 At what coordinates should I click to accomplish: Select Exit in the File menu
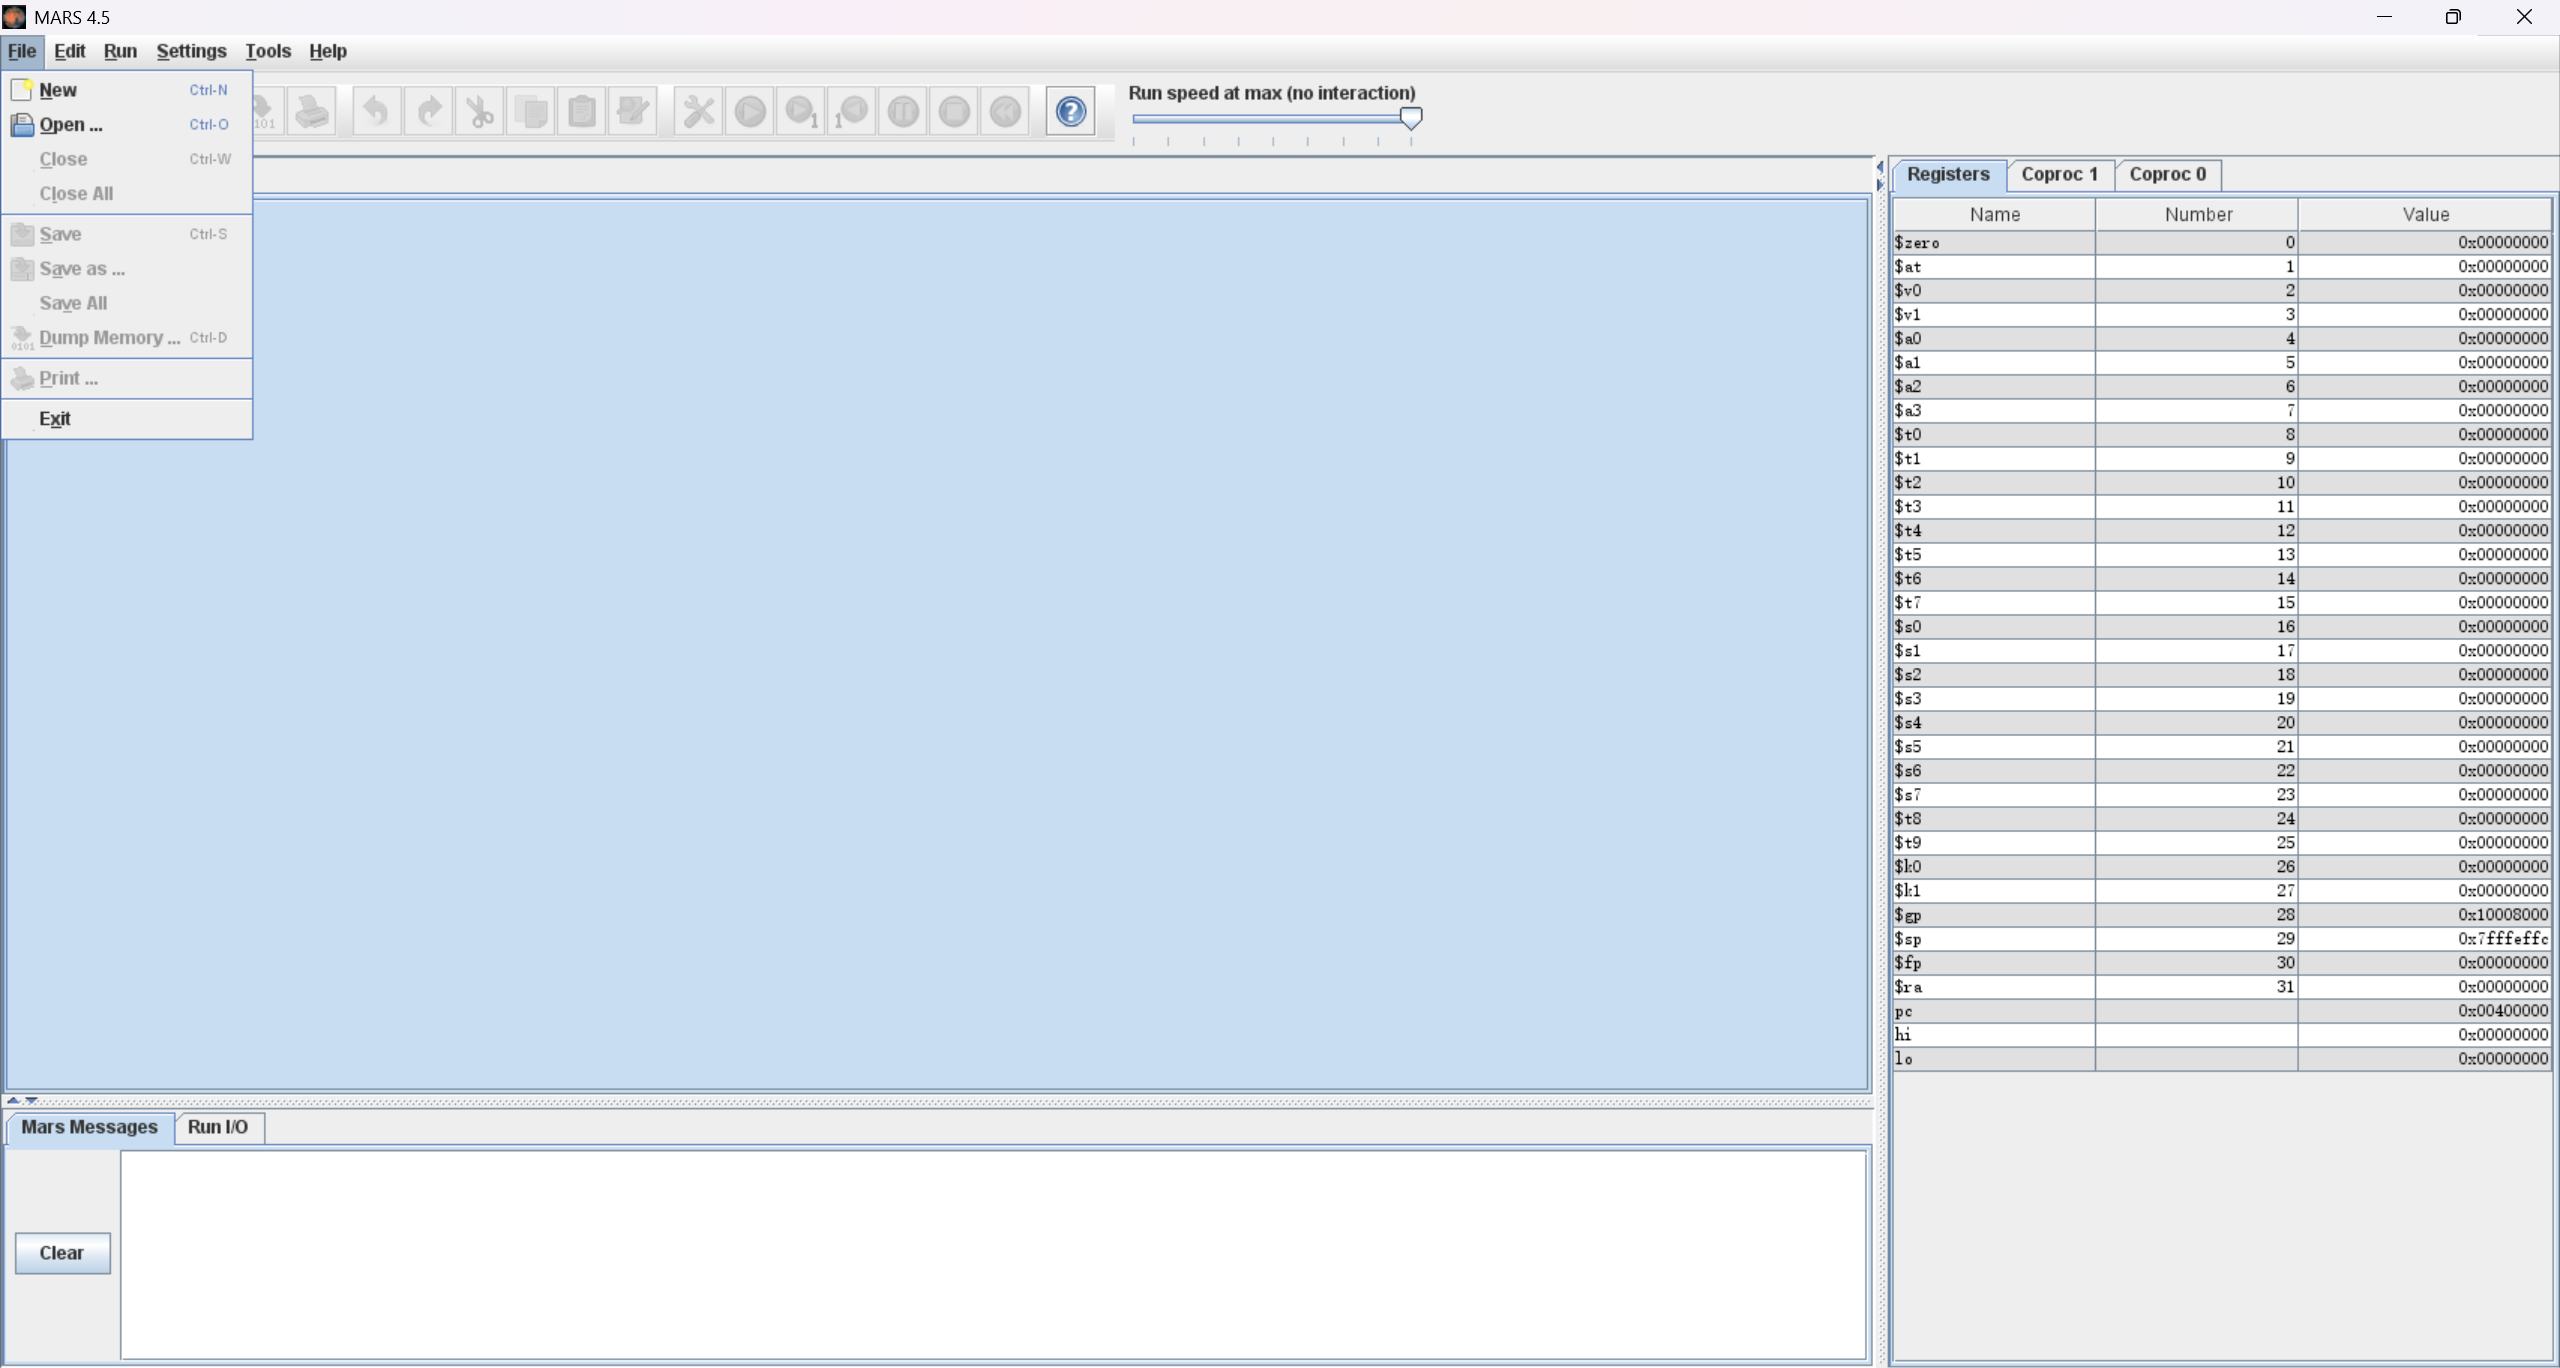coord(55,419)
